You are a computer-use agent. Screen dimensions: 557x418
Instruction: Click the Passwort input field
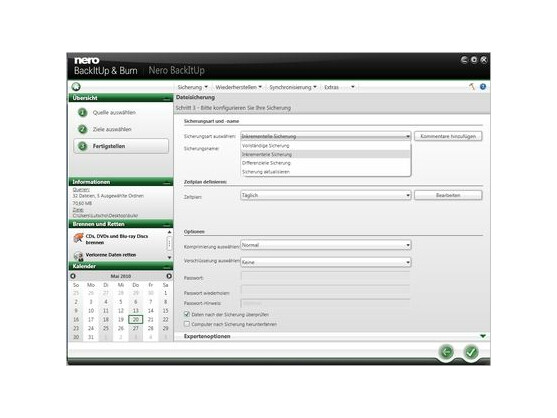coord(325,277)
